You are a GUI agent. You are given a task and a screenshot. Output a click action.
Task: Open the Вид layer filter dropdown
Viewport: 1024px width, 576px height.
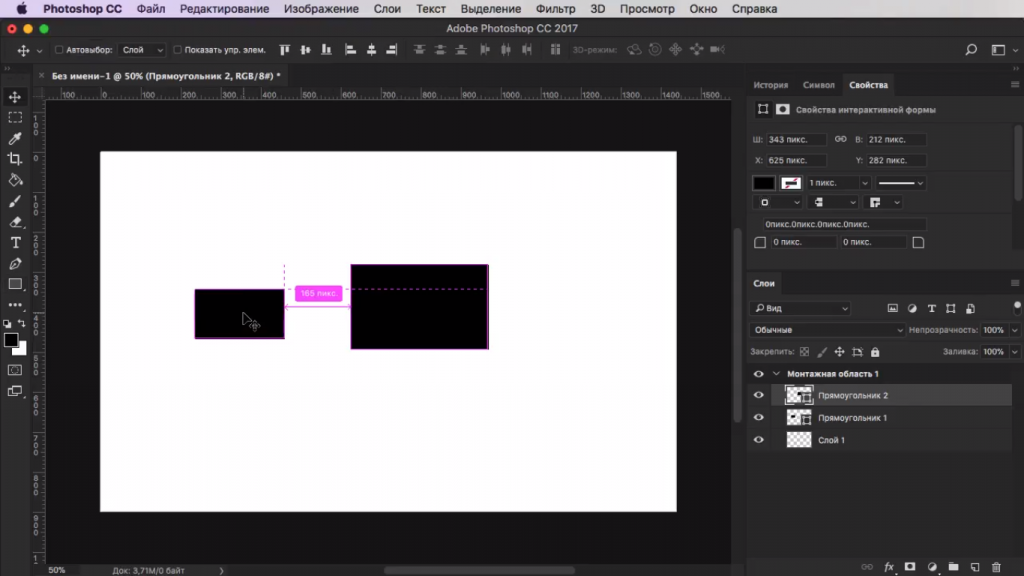[x=801, y=308]
